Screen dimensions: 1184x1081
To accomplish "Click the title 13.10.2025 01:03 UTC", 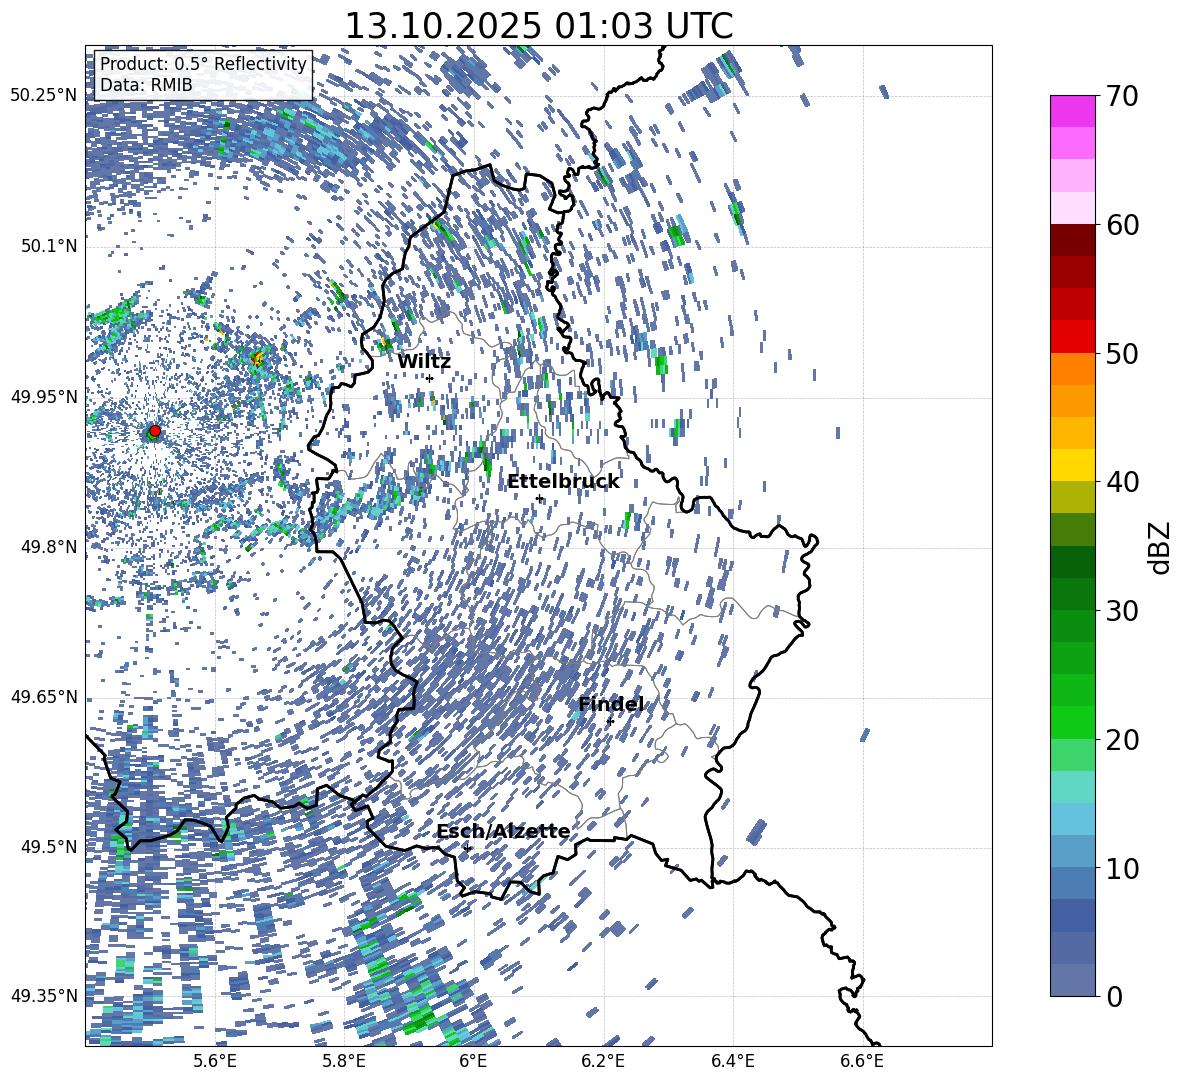I will tap(538, 26).
